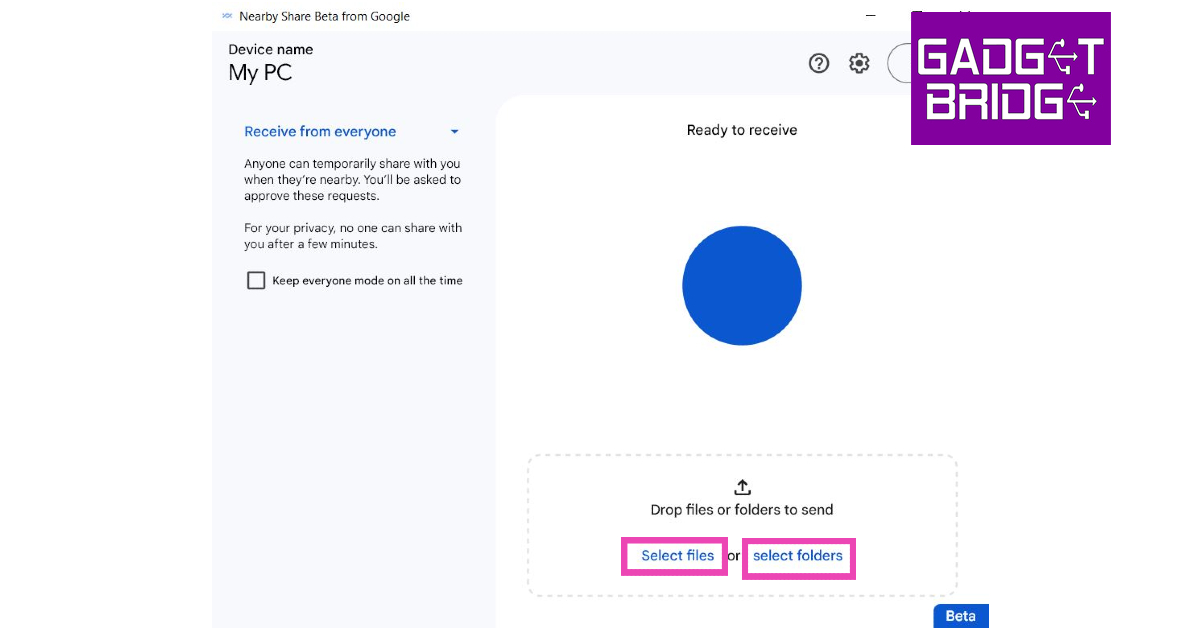1200x628 pixels.
Task: Expand the 'Receive from everyone' visibility dropdown
Action: click(320, 132)
